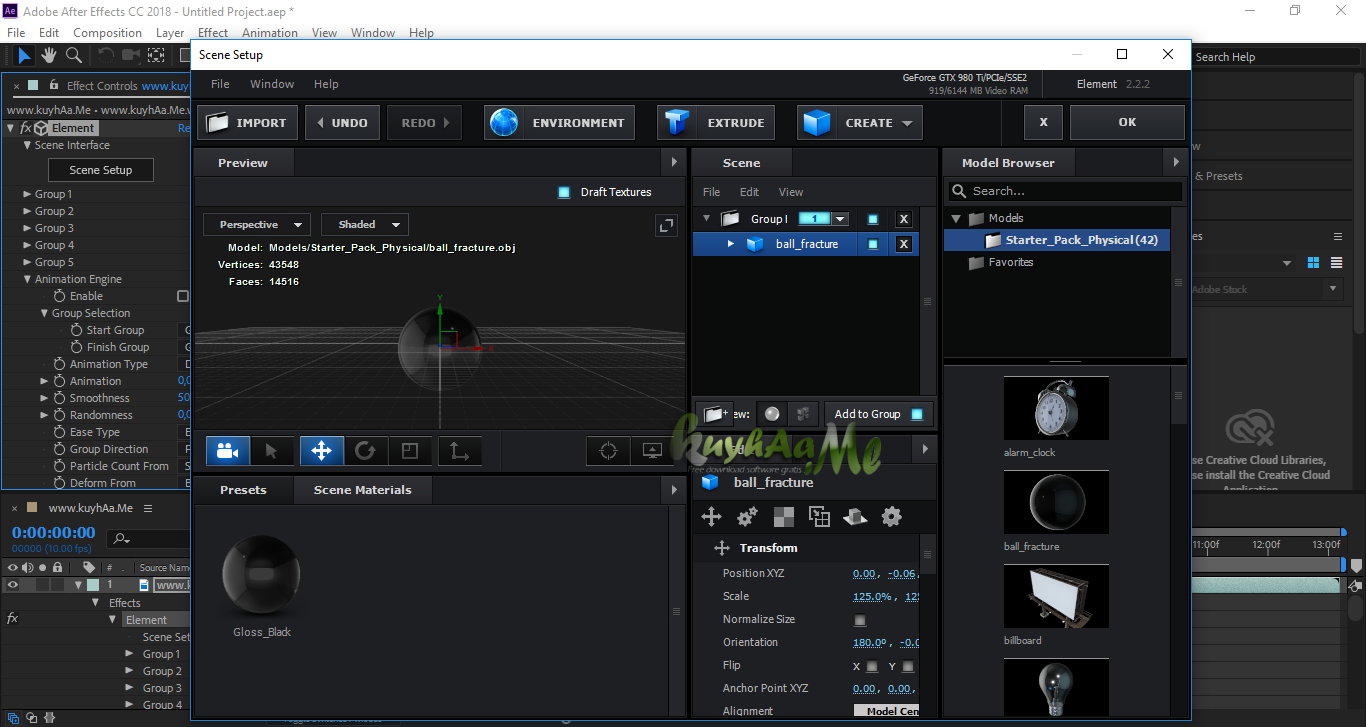Click the Scale value in Transform section
The height and width of the screenshot is (727, 1366).
tap(869, 595)
